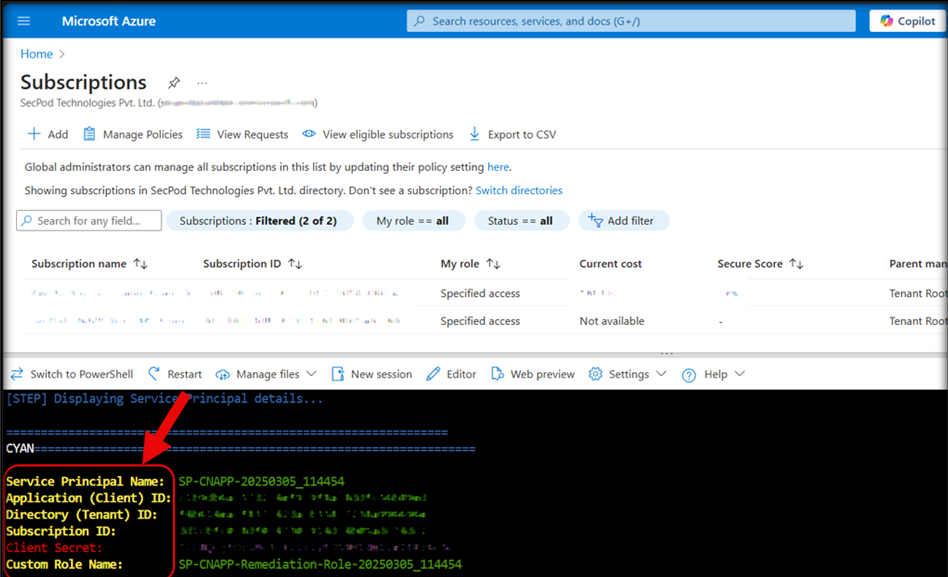Select View Requests in the toolbar
The width and height of the screenshot is (948, 577).
[253, 134]
